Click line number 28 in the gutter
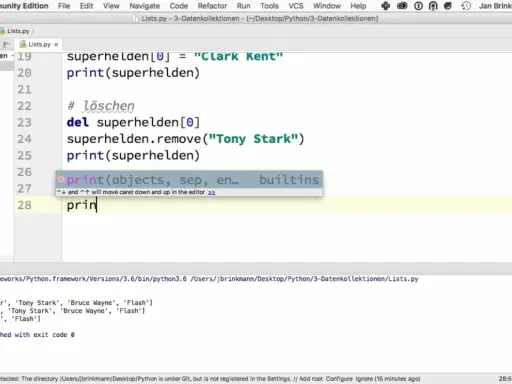Image resolution: width=512 pixels, height=384 pixels. [x=24, y=205]
